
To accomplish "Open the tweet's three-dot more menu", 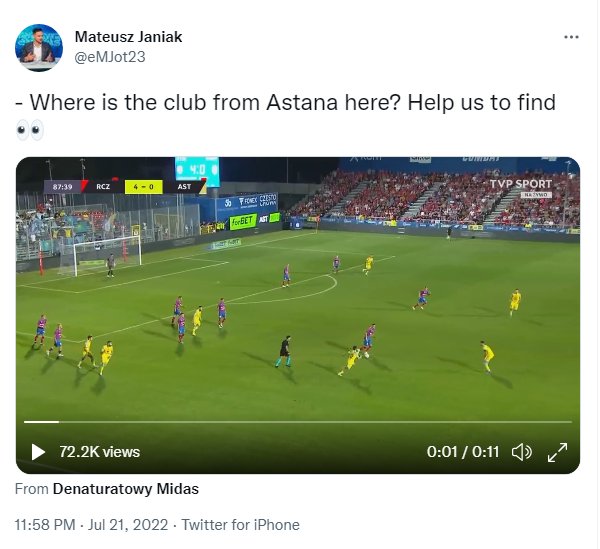I will point(571,37).
